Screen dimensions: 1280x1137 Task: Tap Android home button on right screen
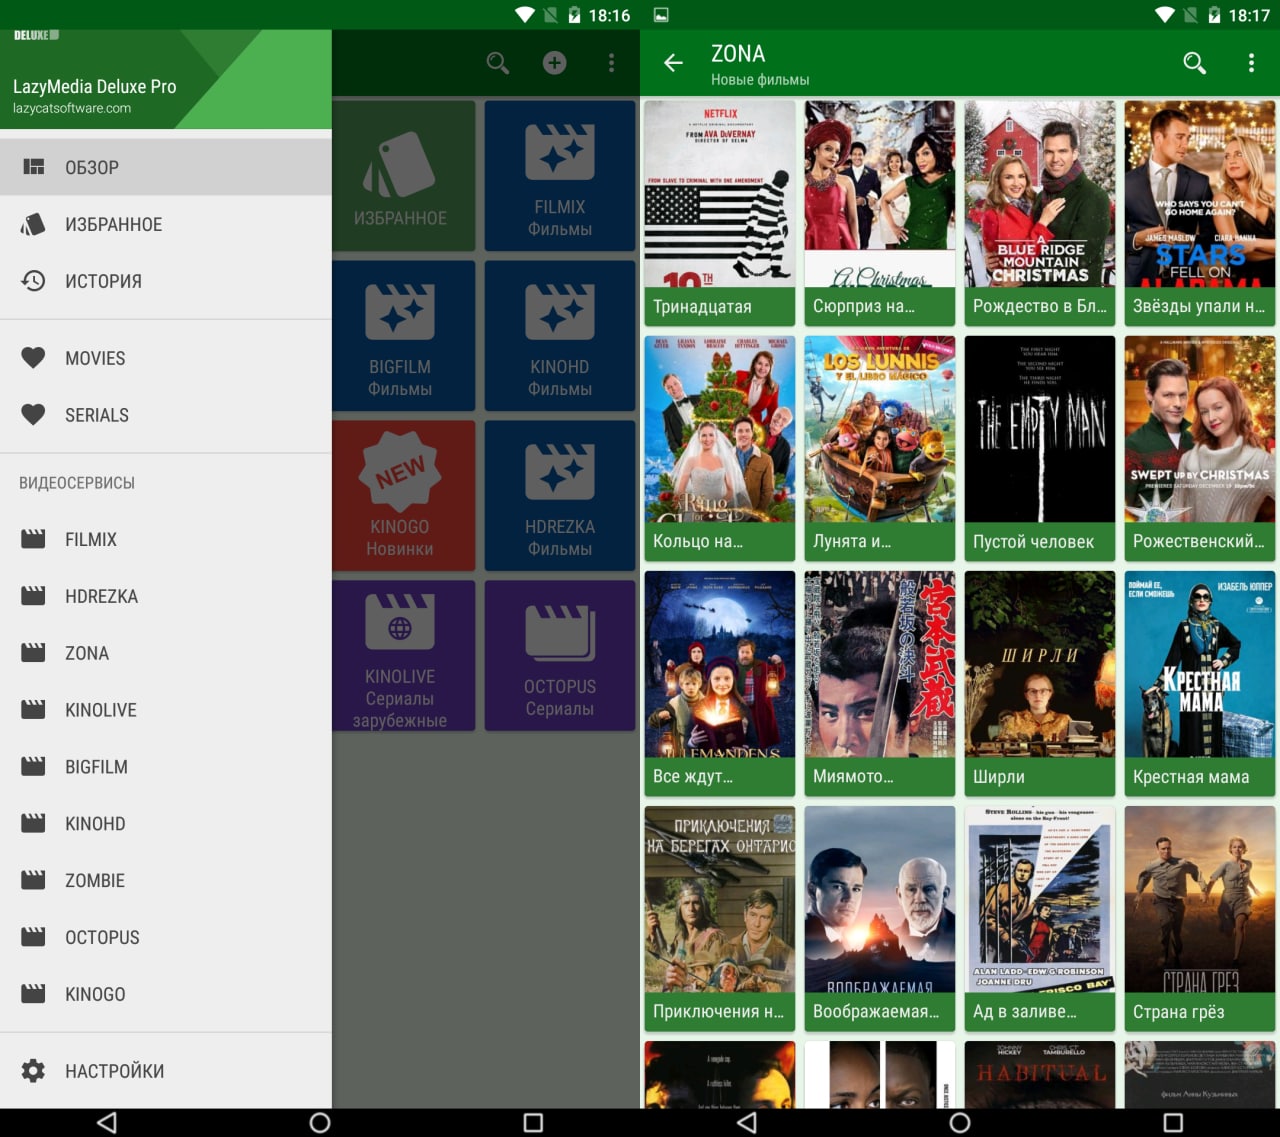coord(960,1122)
